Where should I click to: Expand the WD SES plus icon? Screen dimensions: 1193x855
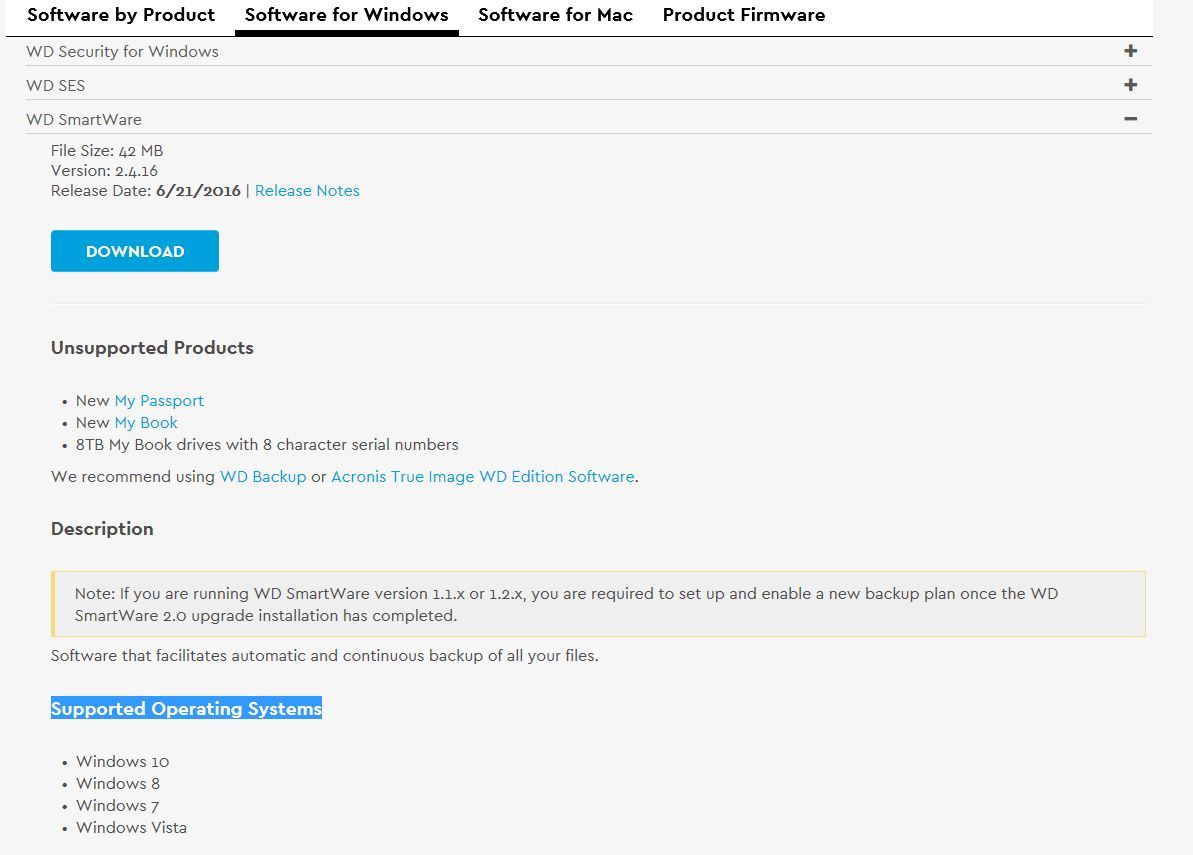pos(1131,85)
